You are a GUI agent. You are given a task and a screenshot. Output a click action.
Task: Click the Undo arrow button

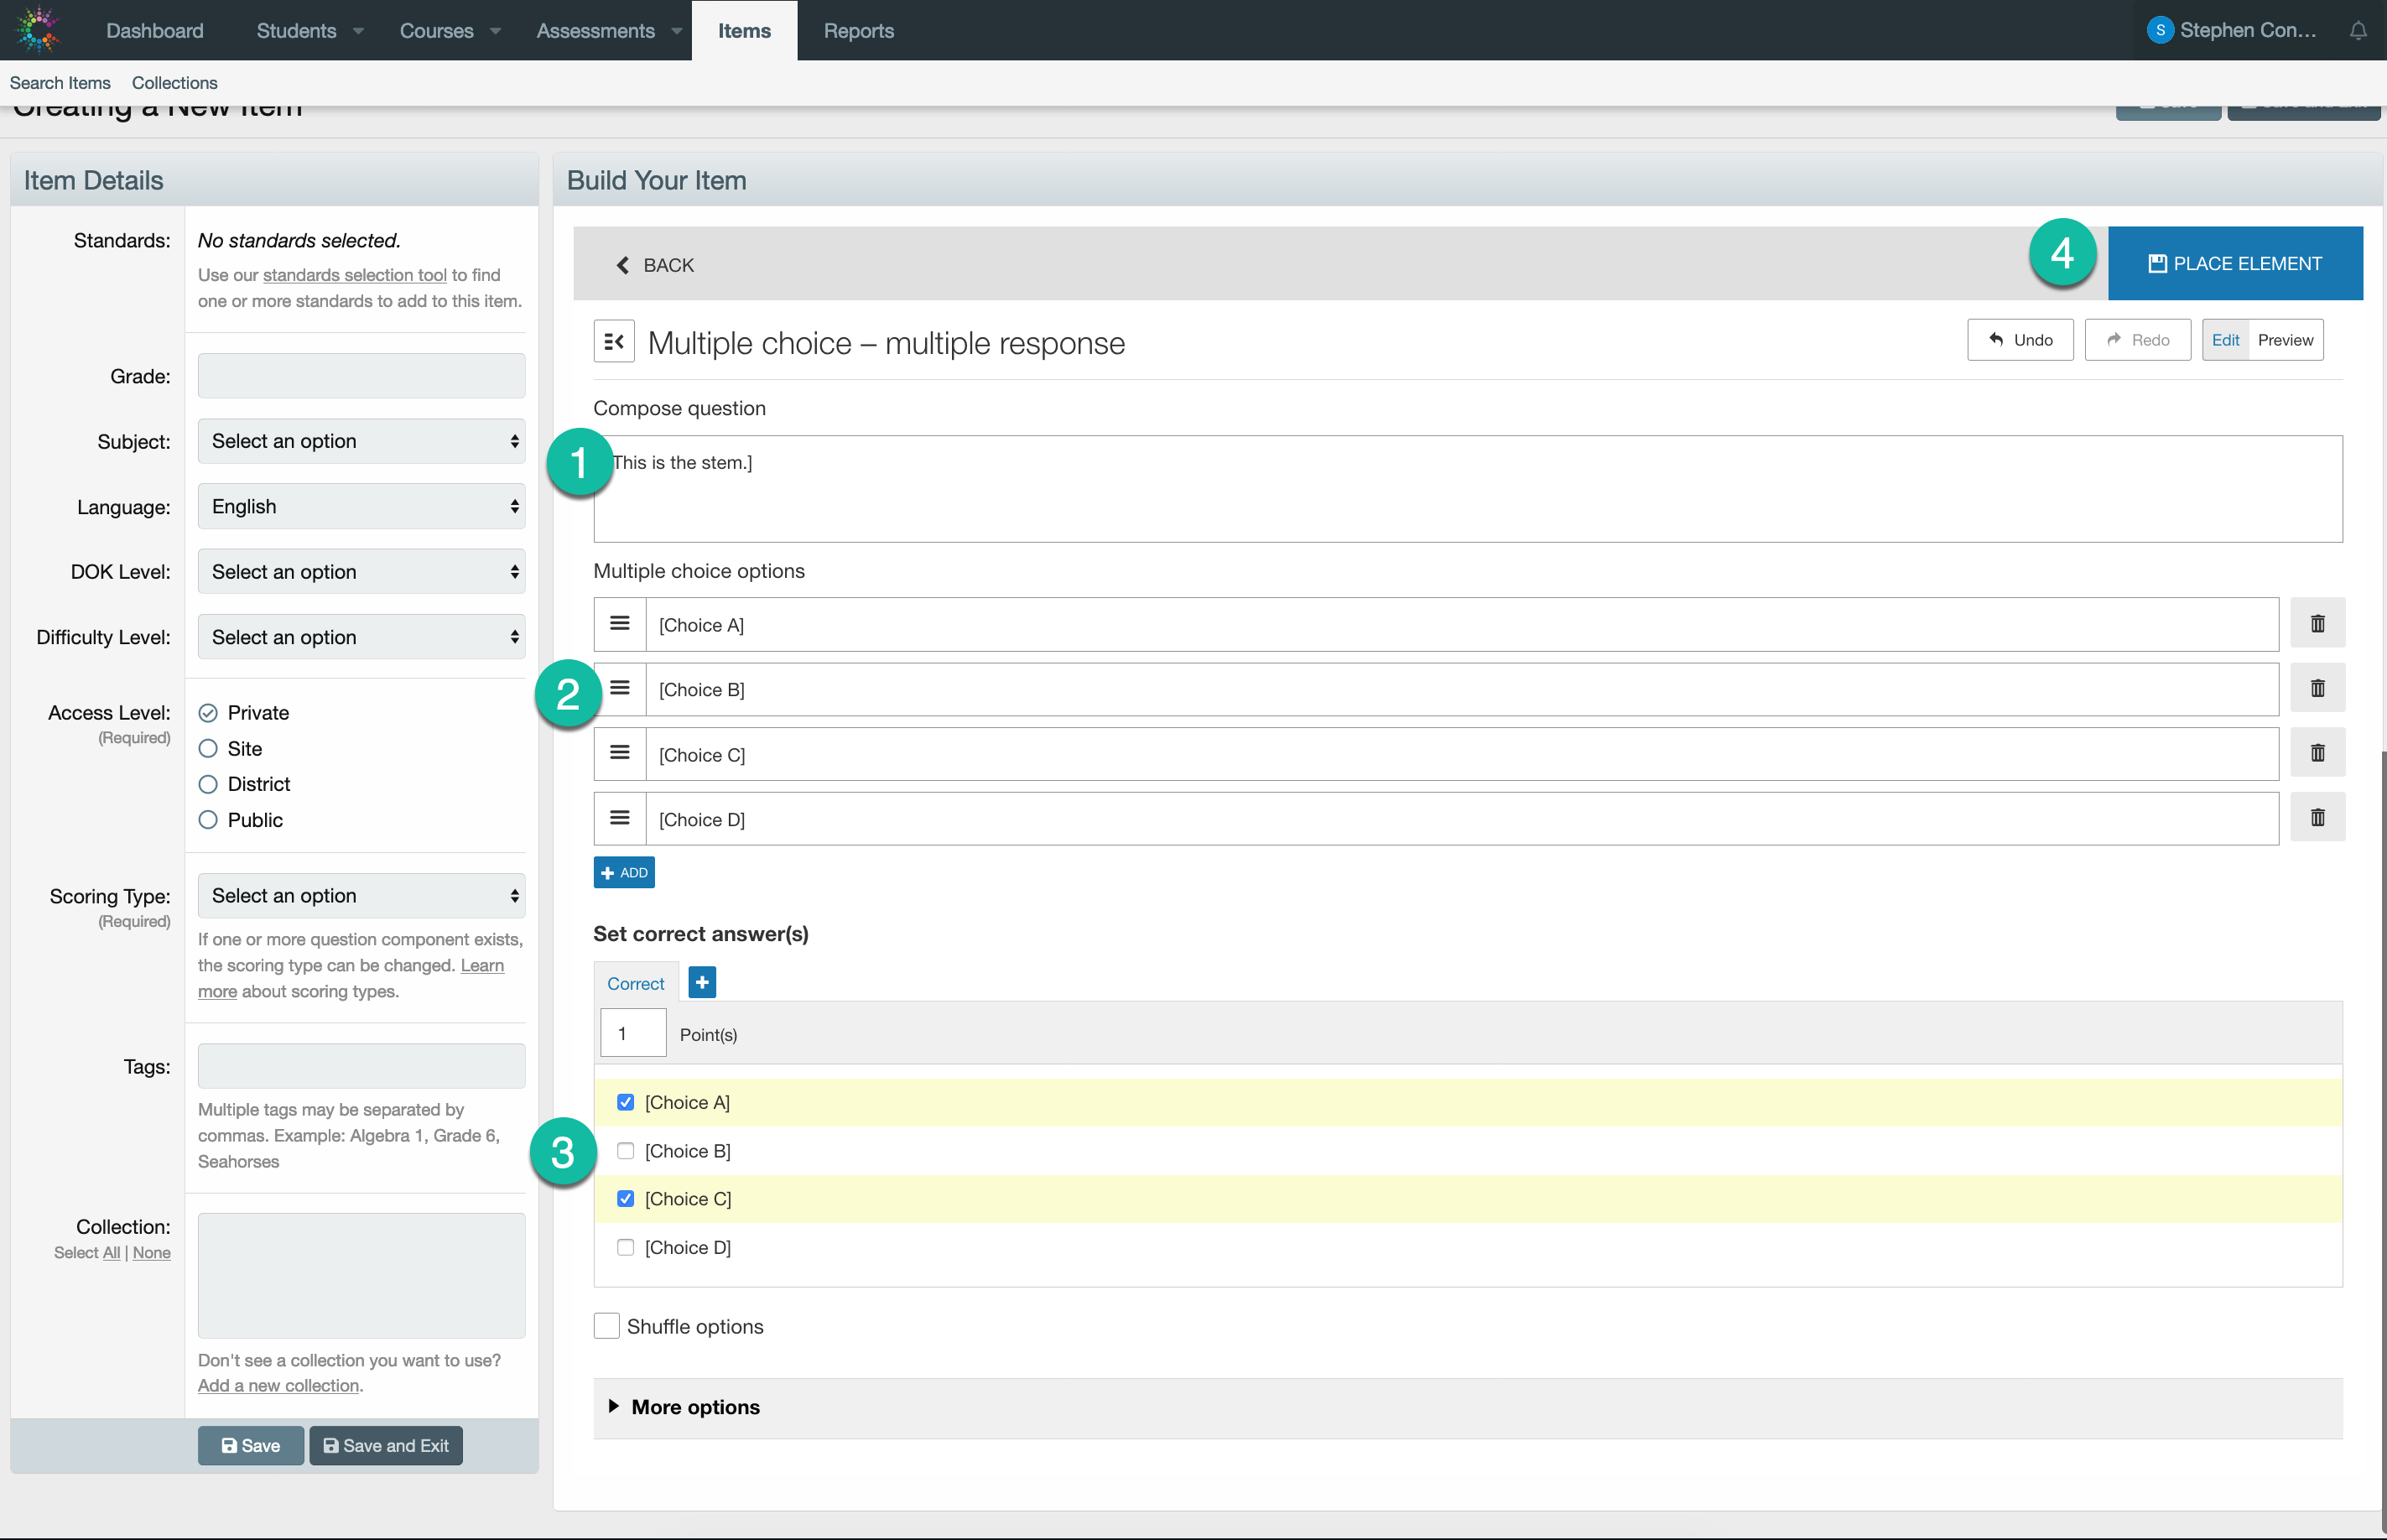pos(2020,340)
